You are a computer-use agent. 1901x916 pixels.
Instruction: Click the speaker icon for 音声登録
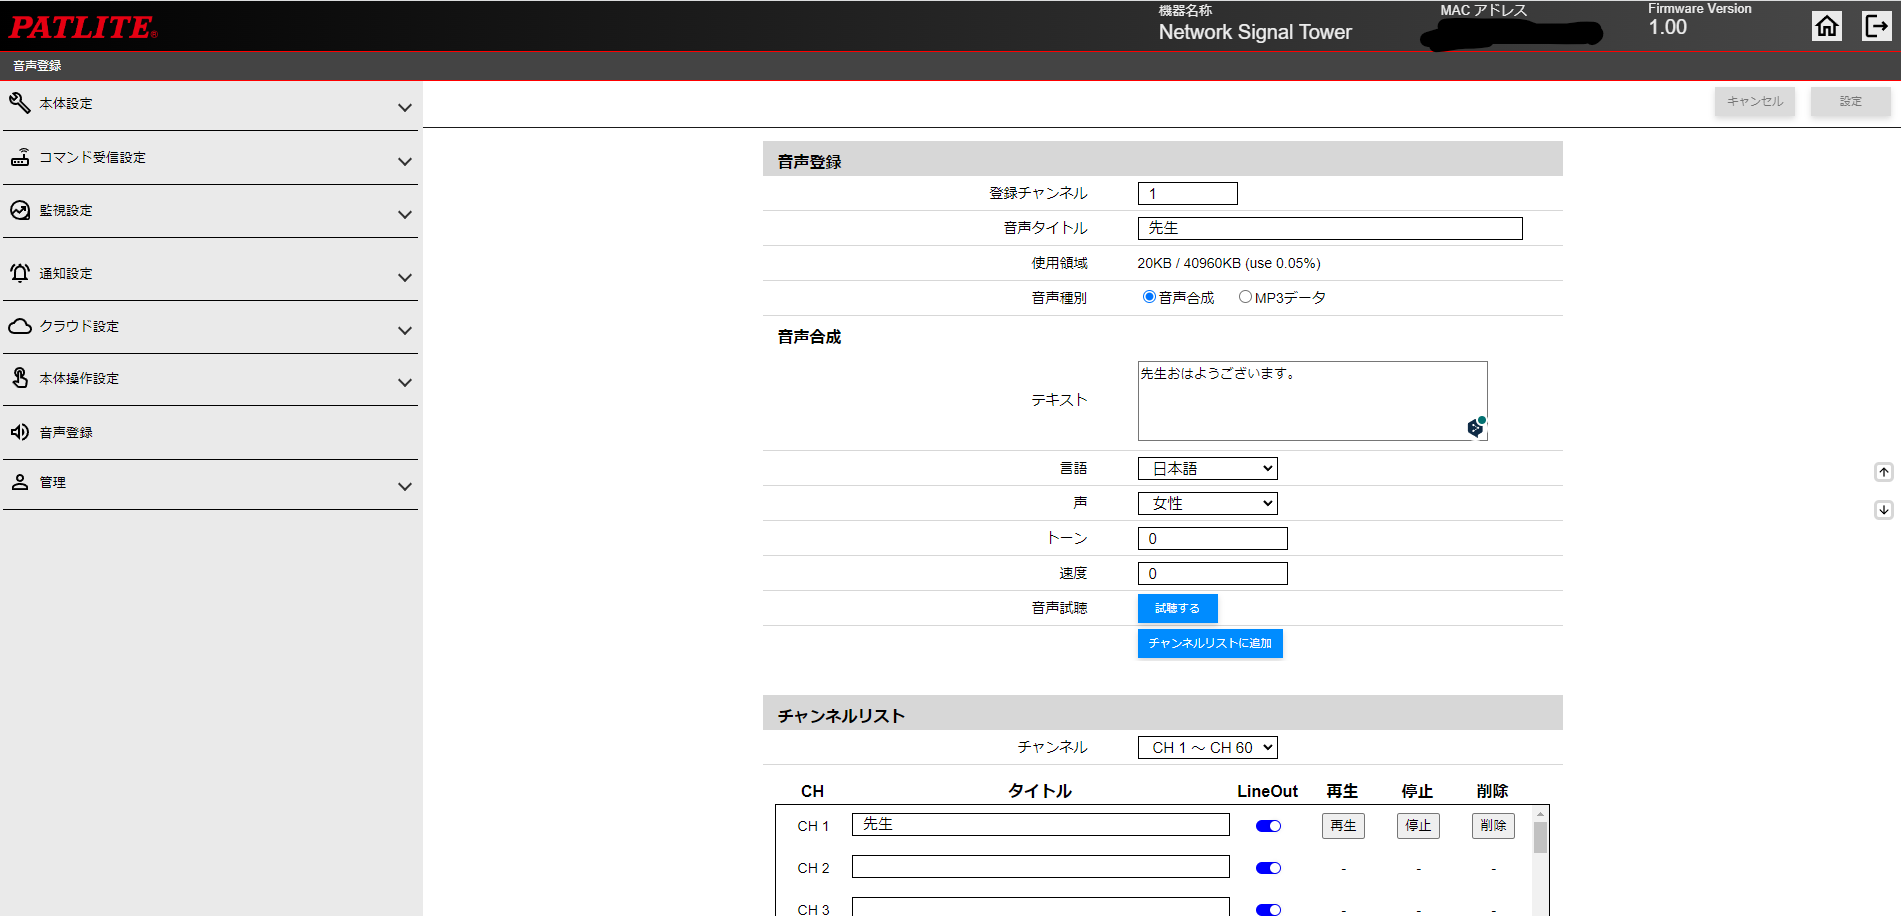(x=20, y=432)
